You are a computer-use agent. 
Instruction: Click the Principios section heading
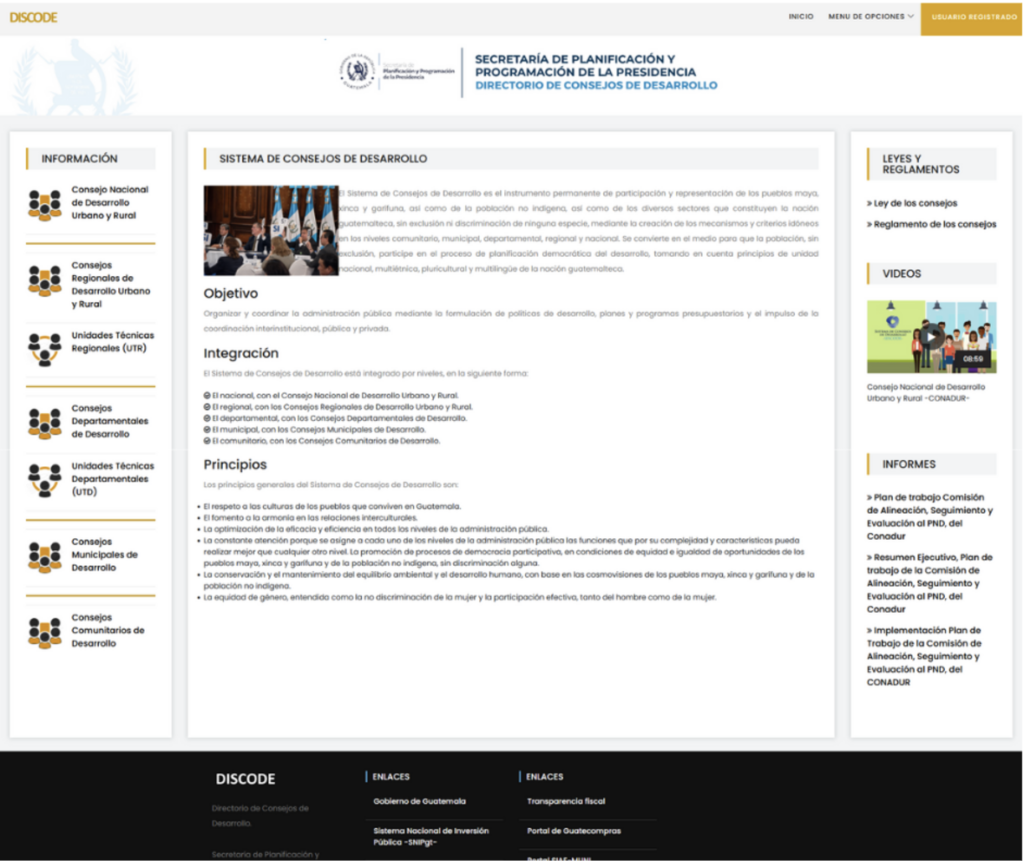235,464
